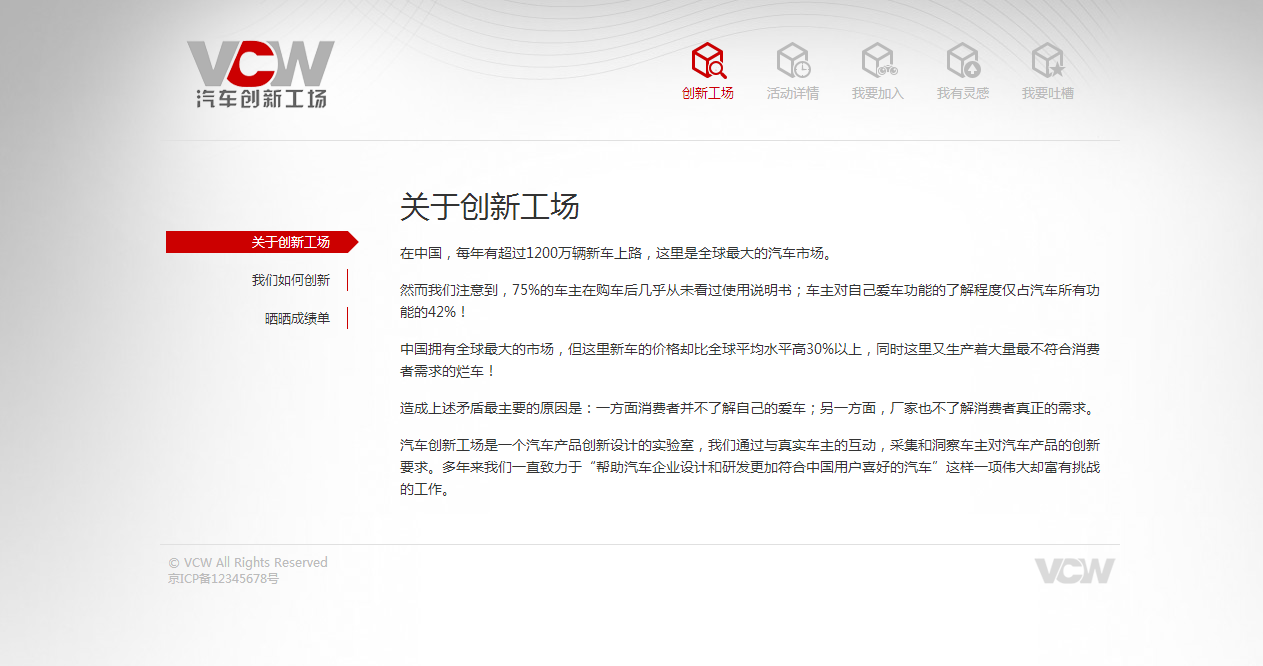Open 晒晒成绩单 sidebar link
This screenshot has height=666, width=1263.
click(296, 317)
